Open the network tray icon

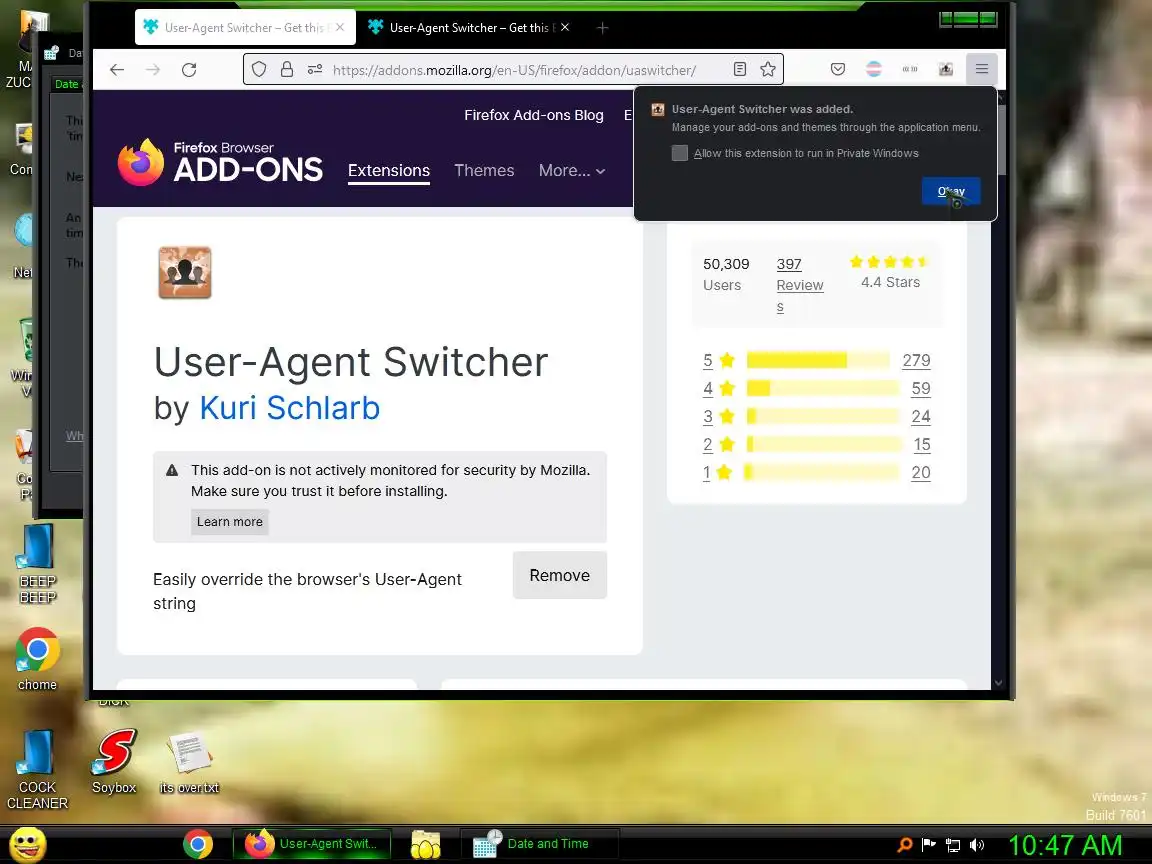pos(953,845)
